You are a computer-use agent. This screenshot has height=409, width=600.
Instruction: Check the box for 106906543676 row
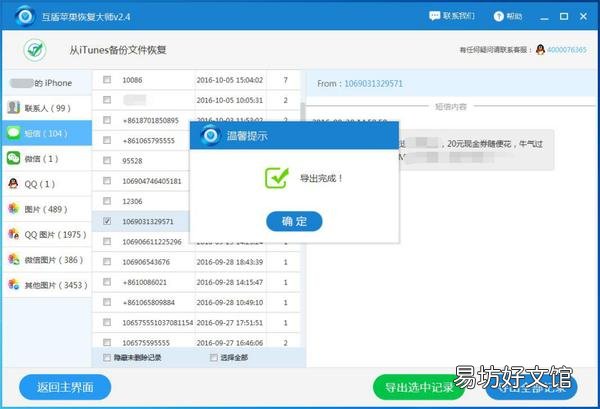click(x=107, y=262)
